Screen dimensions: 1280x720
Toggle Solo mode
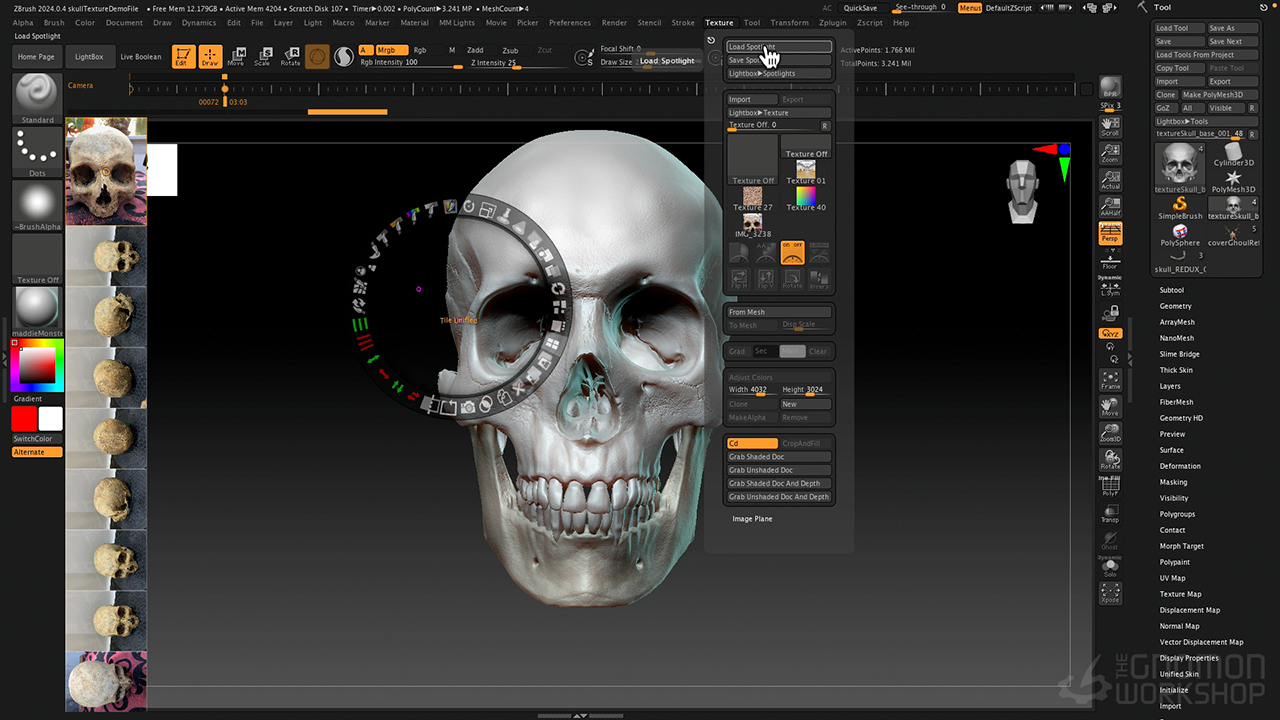(x=1110, y=567)
